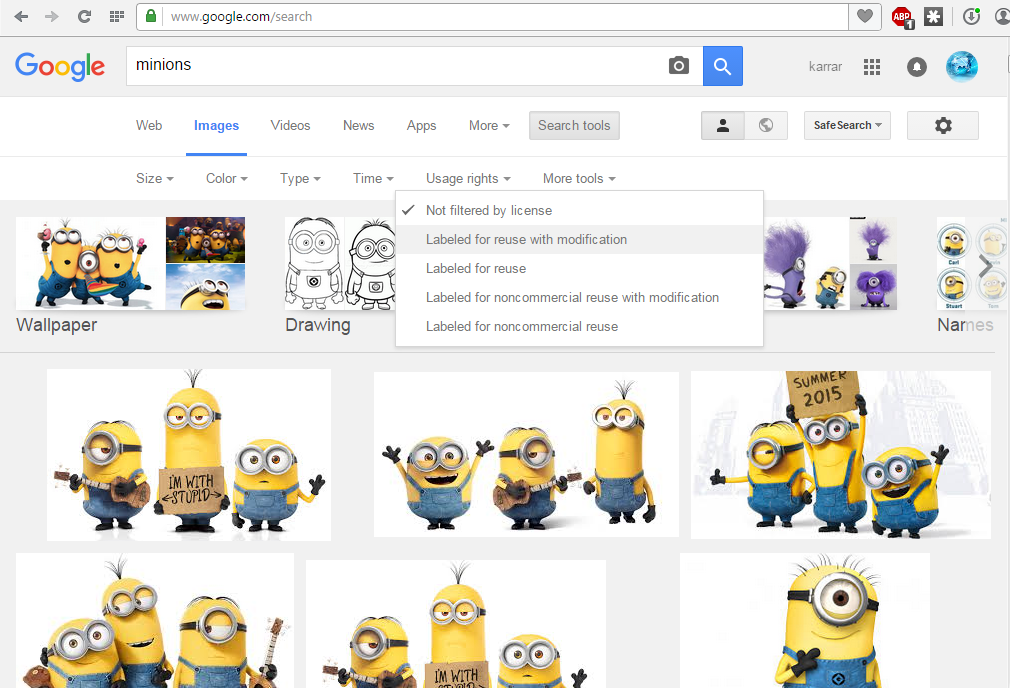Switch to the Web tab

coord(149,126)
